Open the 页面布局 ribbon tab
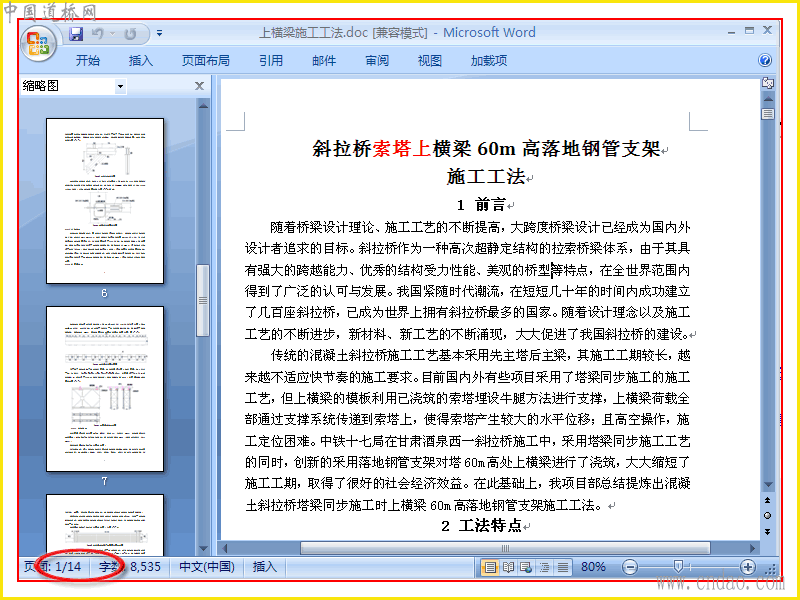 [x=206, y=61]
